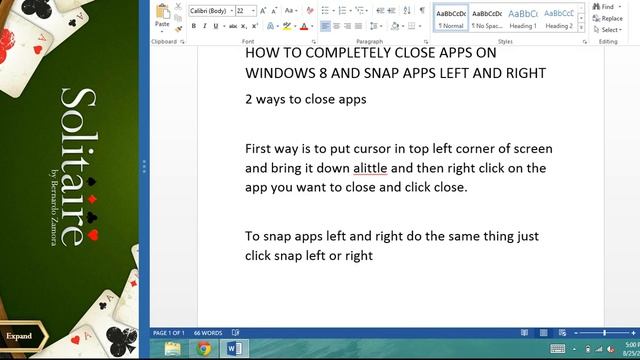
Task: Open the highlight color dropdown arrow
Action: 295,27
